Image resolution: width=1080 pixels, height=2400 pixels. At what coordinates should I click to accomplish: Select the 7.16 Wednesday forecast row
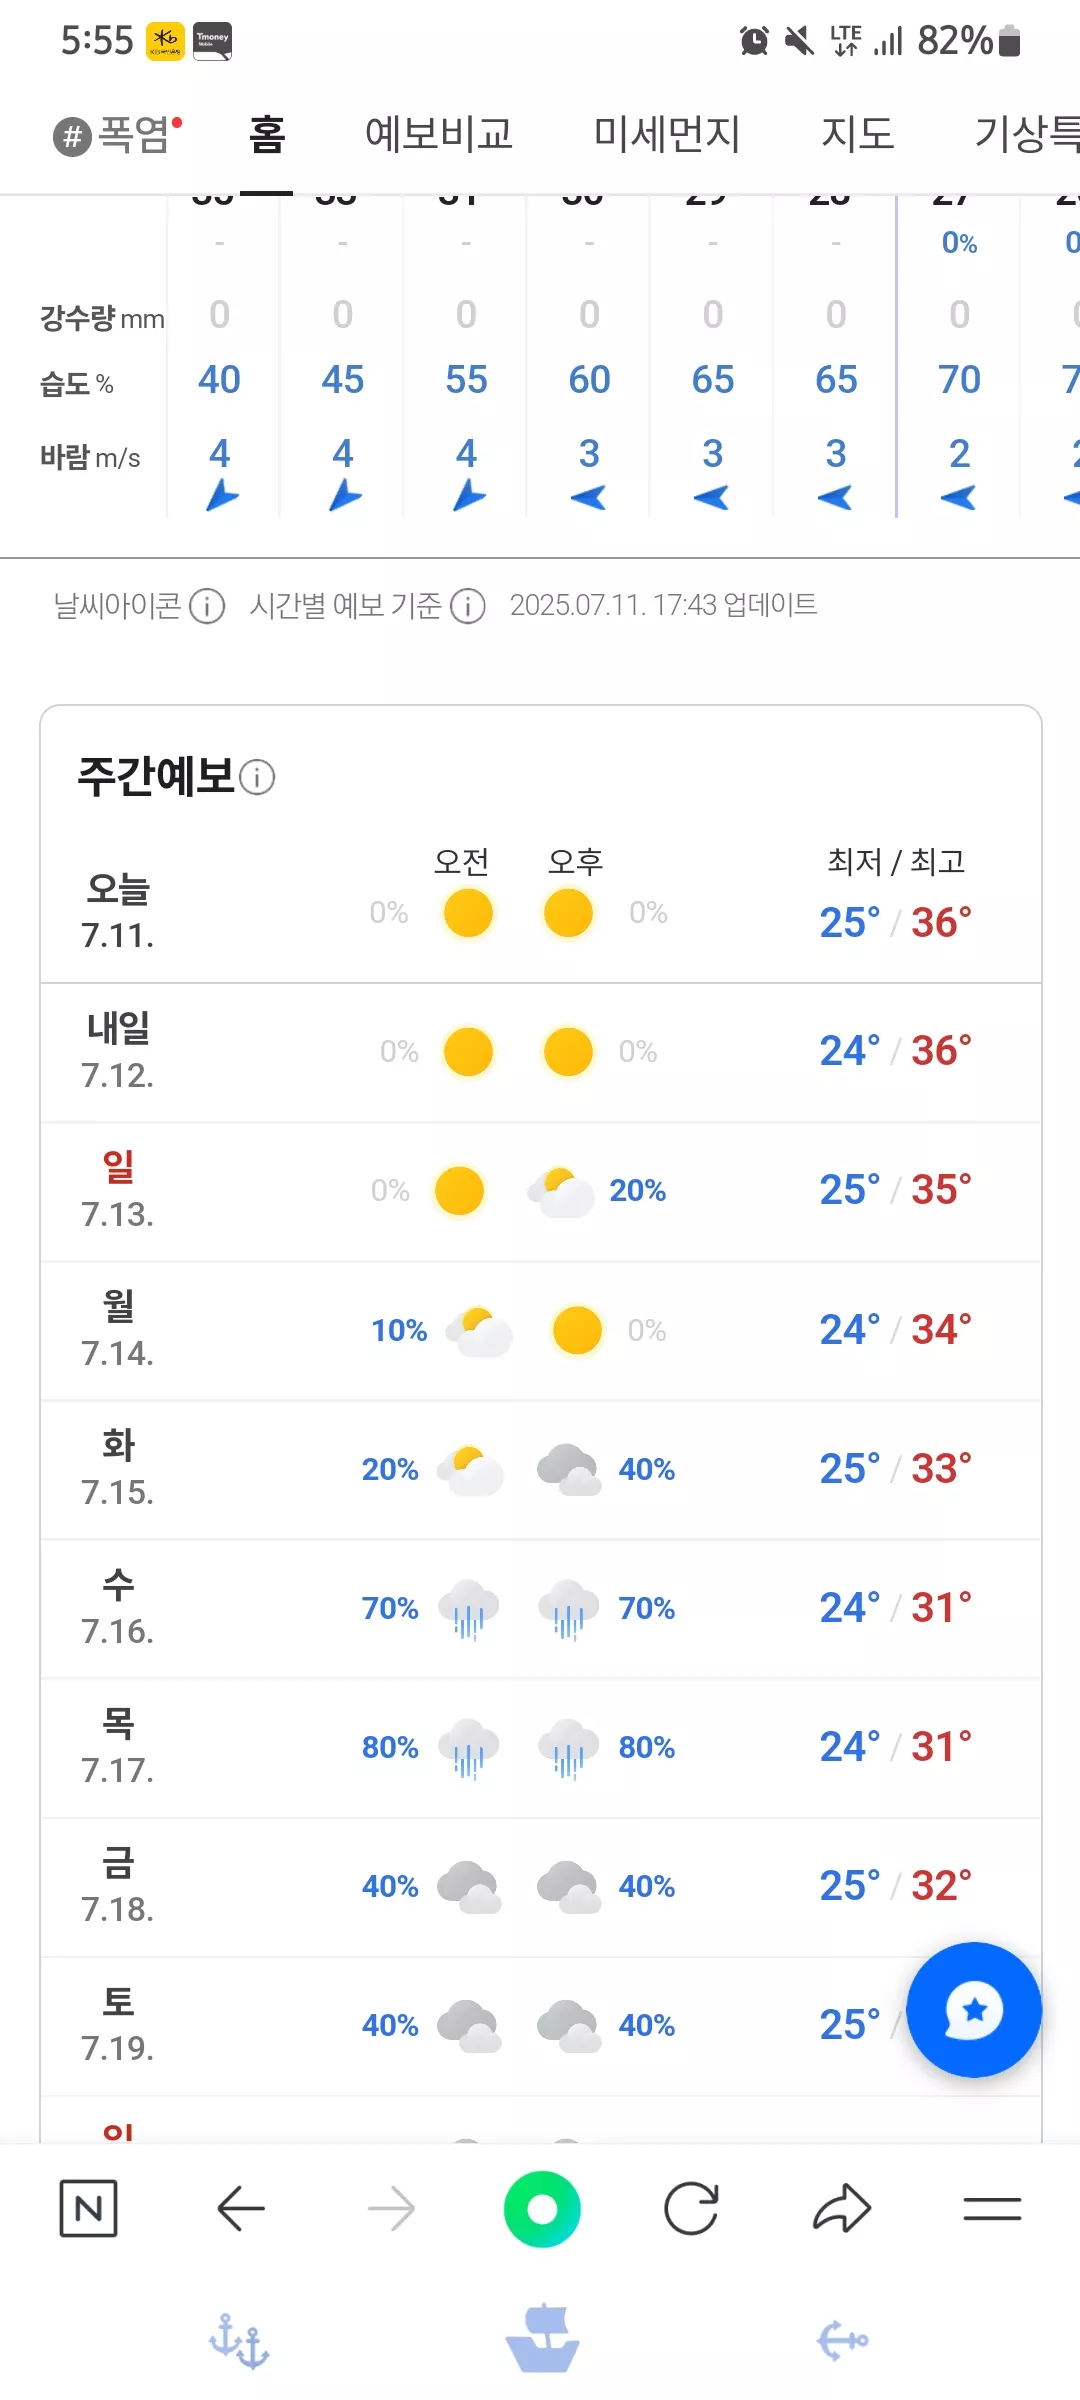pos(541,1609)
